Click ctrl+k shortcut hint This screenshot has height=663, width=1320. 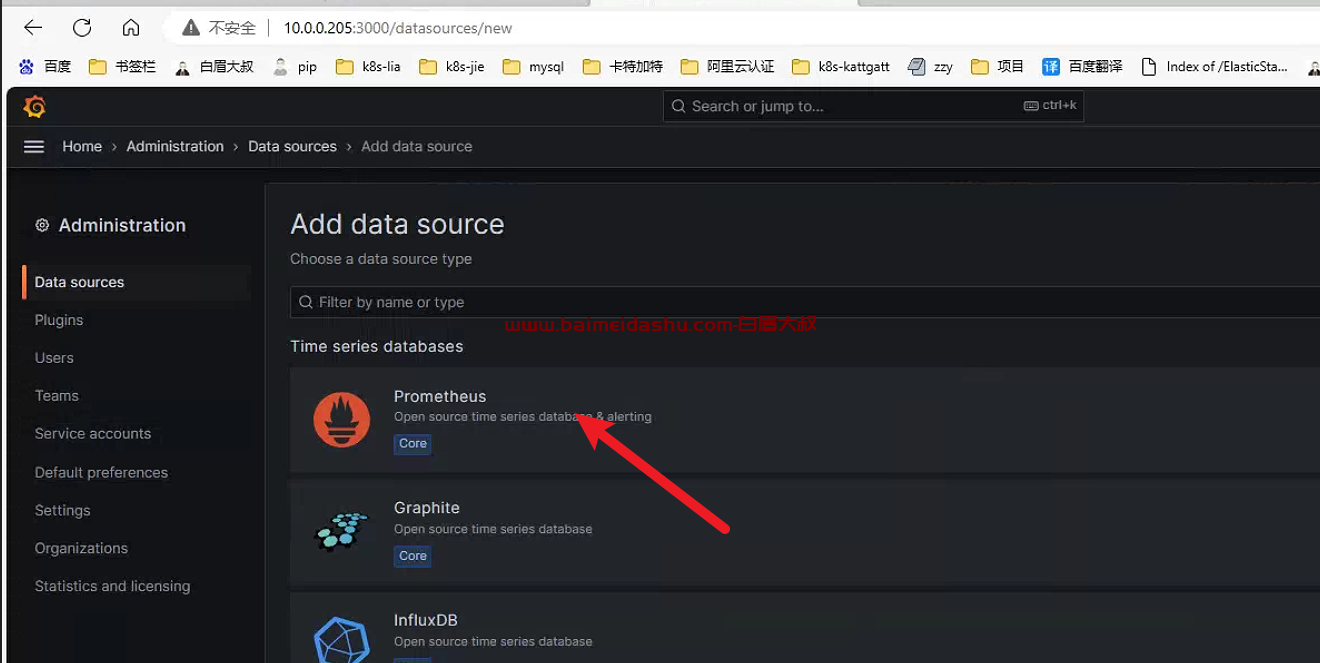point(1050,105)
